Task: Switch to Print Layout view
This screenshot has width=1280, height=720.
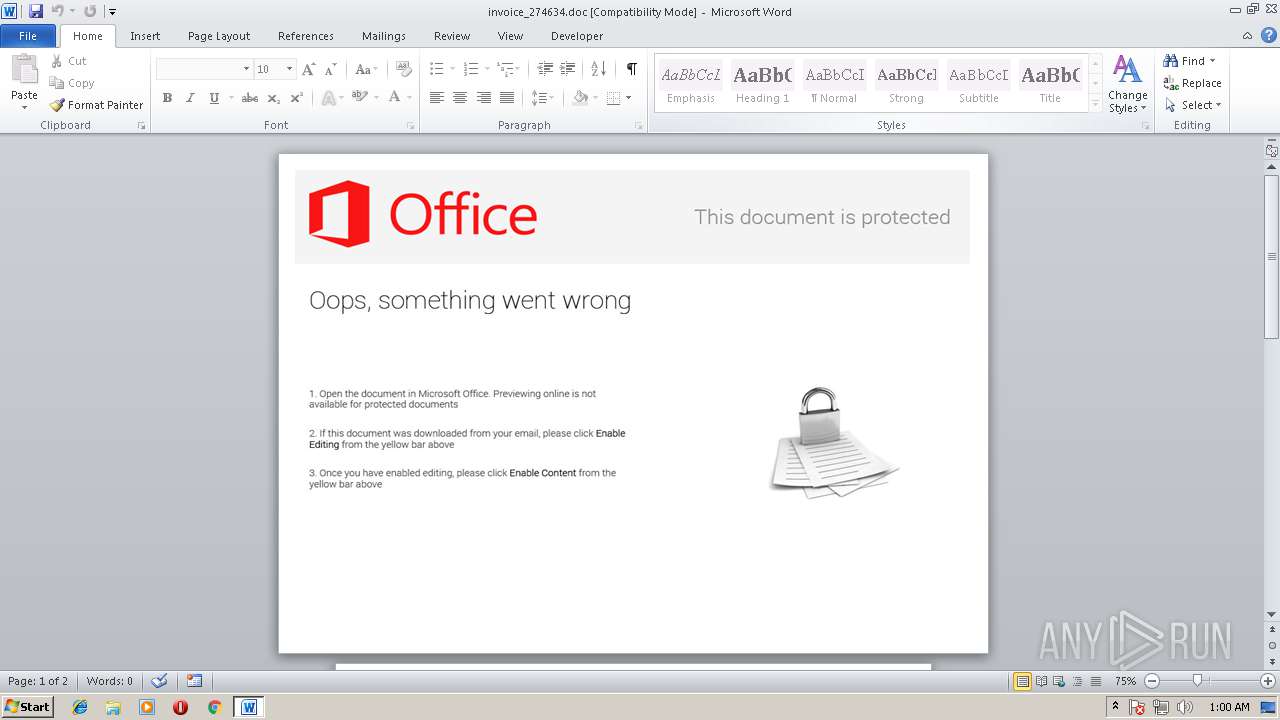Action: [x=1022, y=681]
